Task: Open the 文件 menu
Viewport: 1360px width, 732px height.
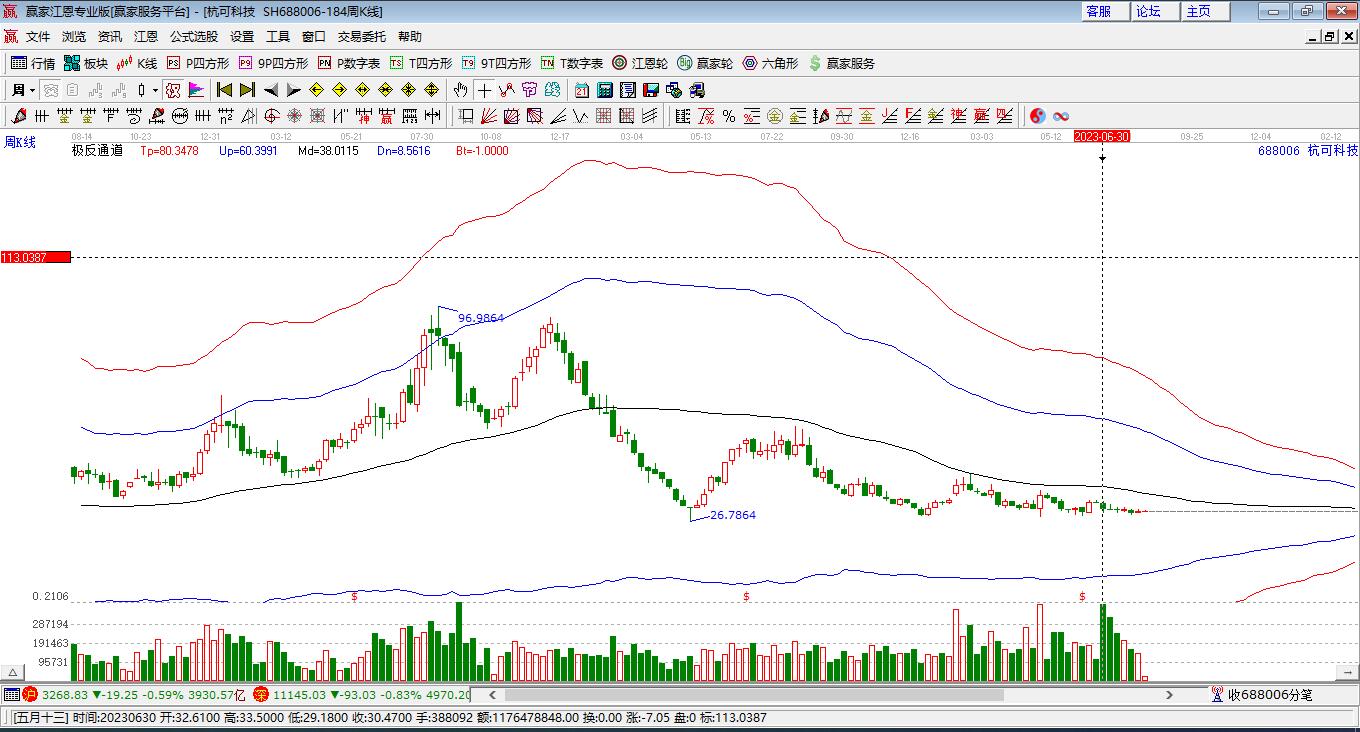Action: (38, 36)
